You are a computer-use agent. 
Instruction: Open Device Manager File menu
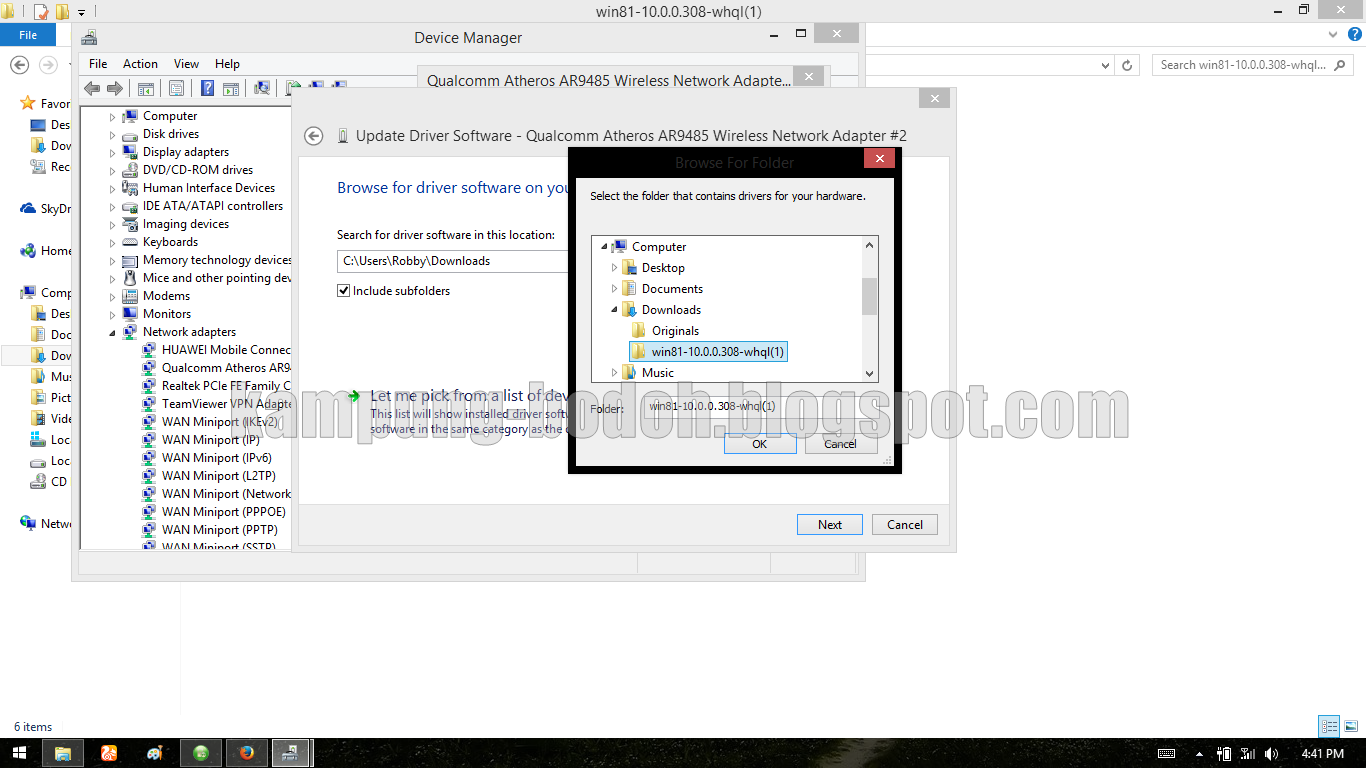98,63
